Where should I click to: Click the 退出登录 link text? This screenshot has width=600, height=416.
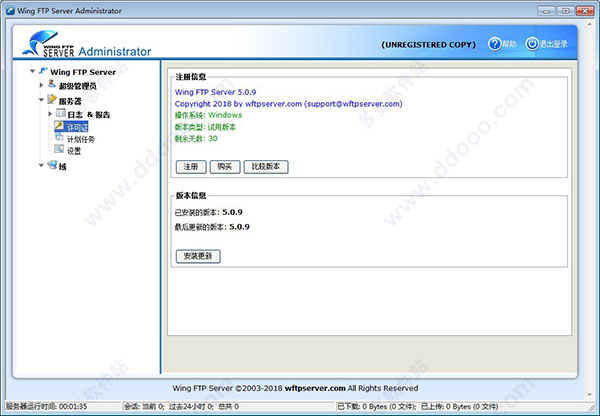click(553, 44)
